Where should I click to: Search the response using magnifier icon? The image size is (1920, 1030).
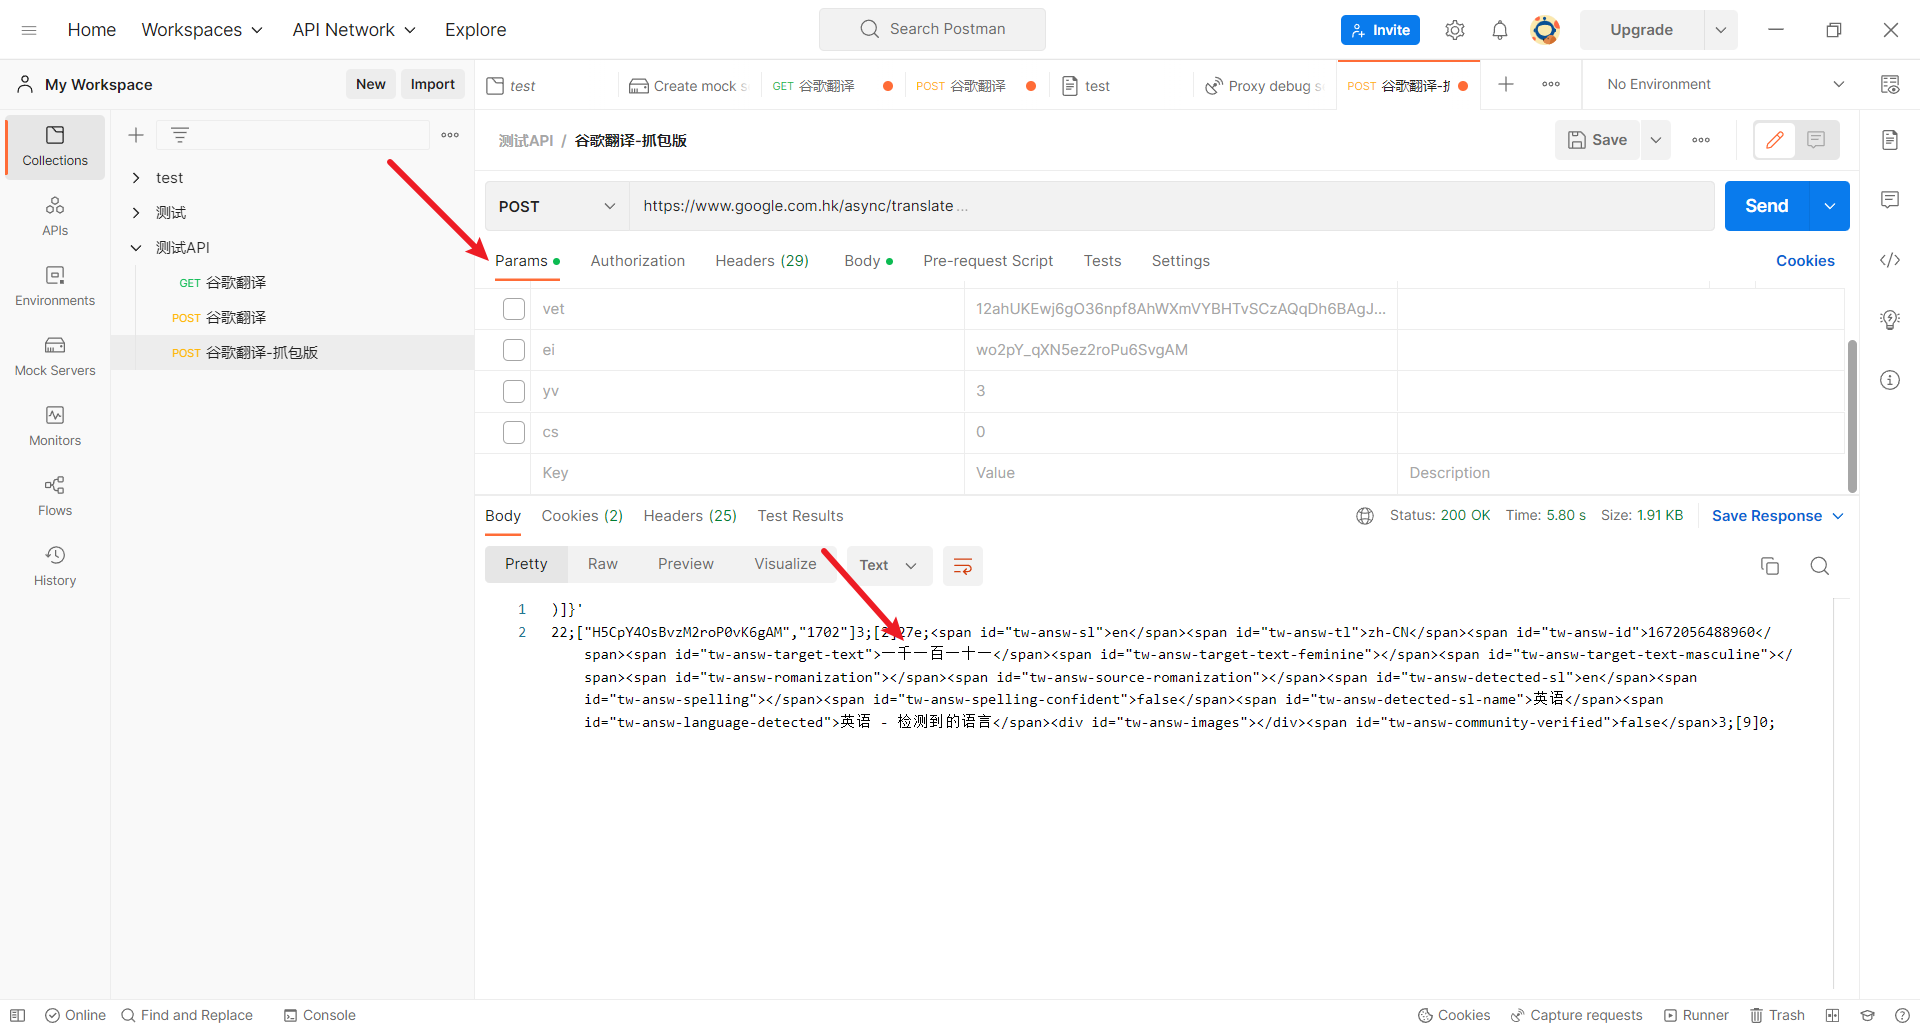[1819, 566]
